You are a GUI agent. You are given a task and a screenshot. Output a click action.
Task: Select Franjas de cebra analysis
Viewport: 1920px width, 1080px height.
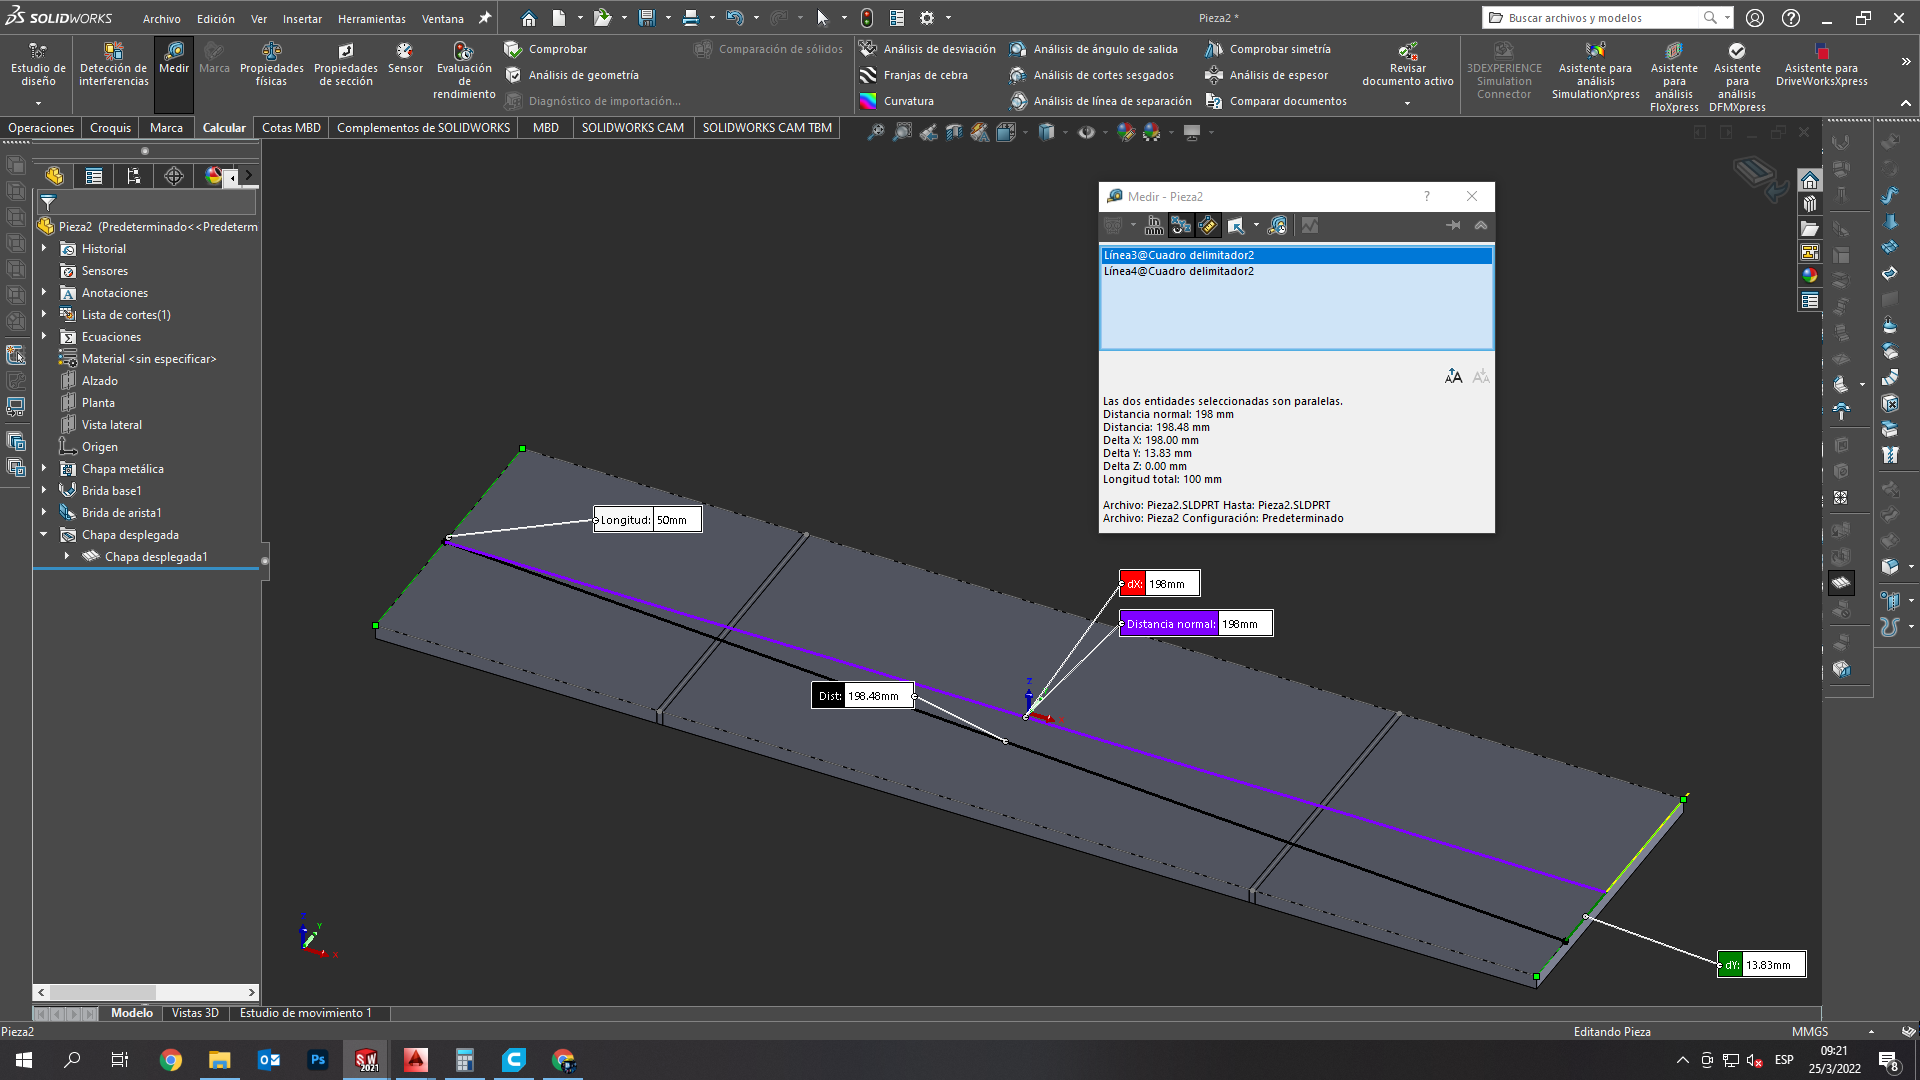point(925,75)
